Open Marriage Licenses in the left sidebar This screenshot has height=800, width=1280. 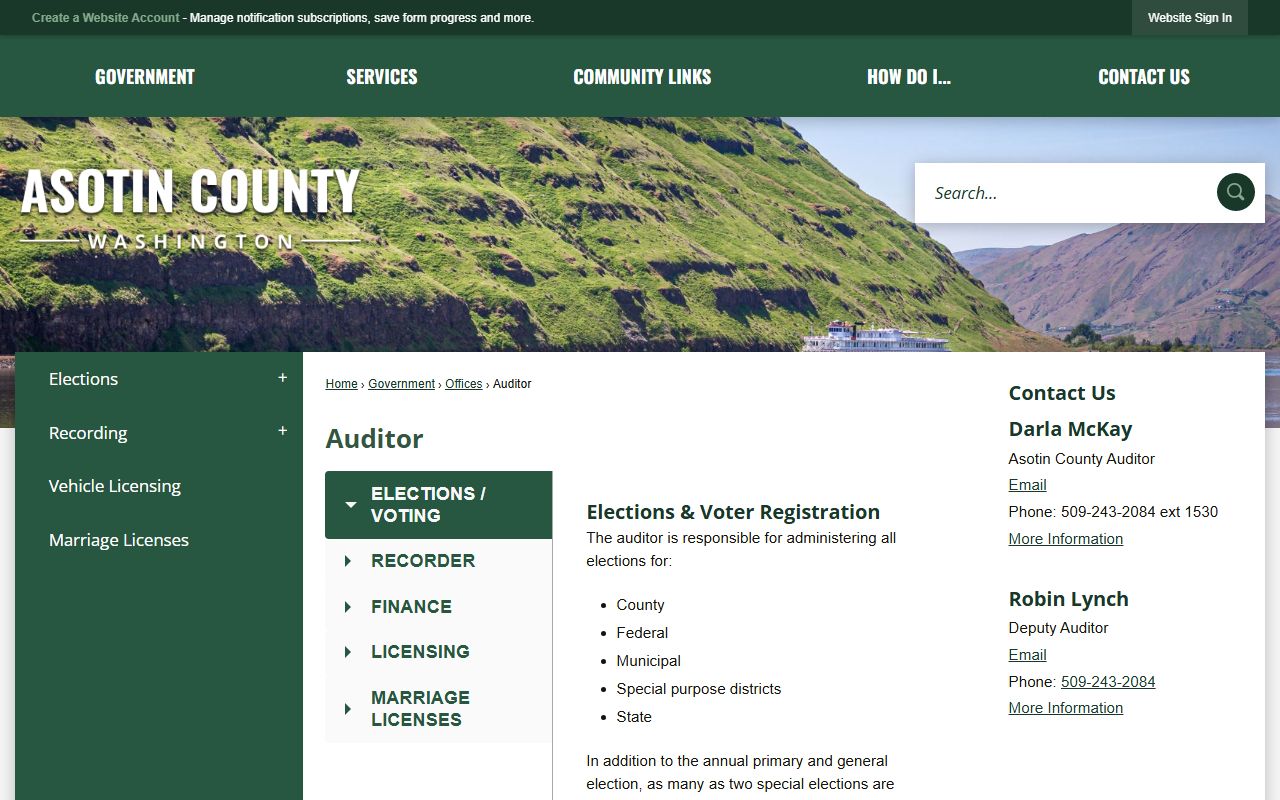[x=119, y=540]
